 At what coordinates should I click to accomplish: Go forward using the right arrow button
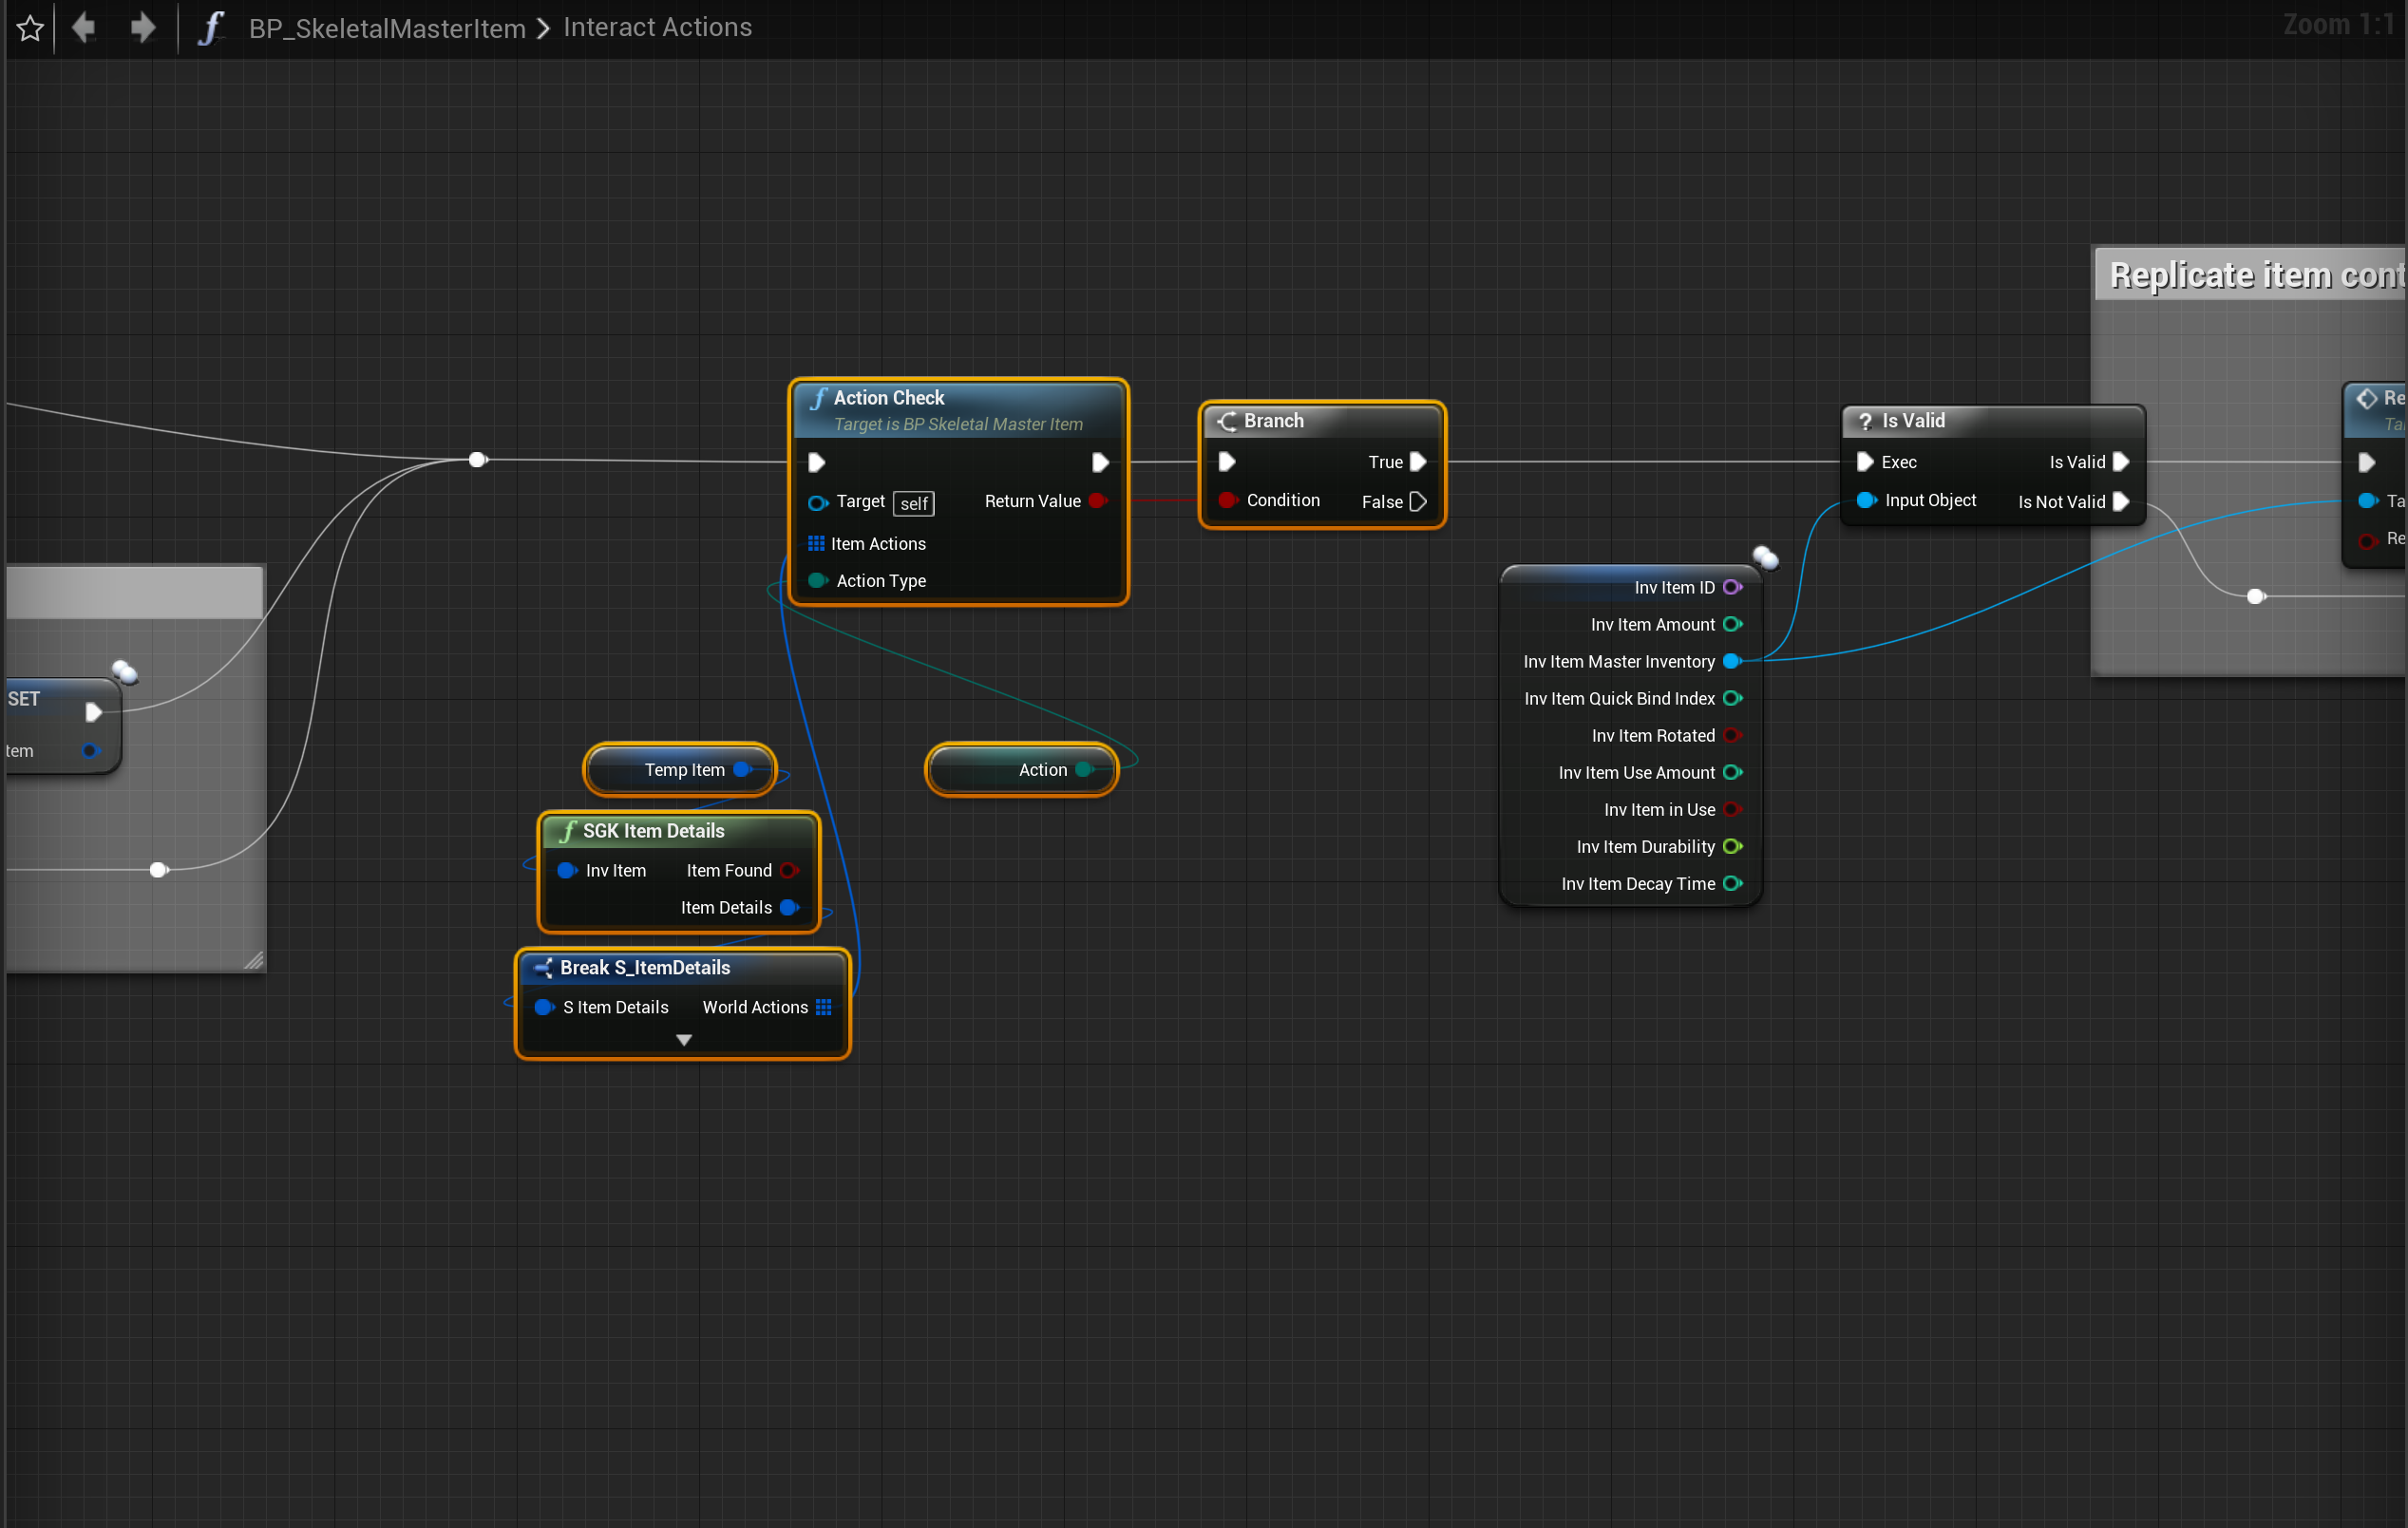(x=143, y=27)
